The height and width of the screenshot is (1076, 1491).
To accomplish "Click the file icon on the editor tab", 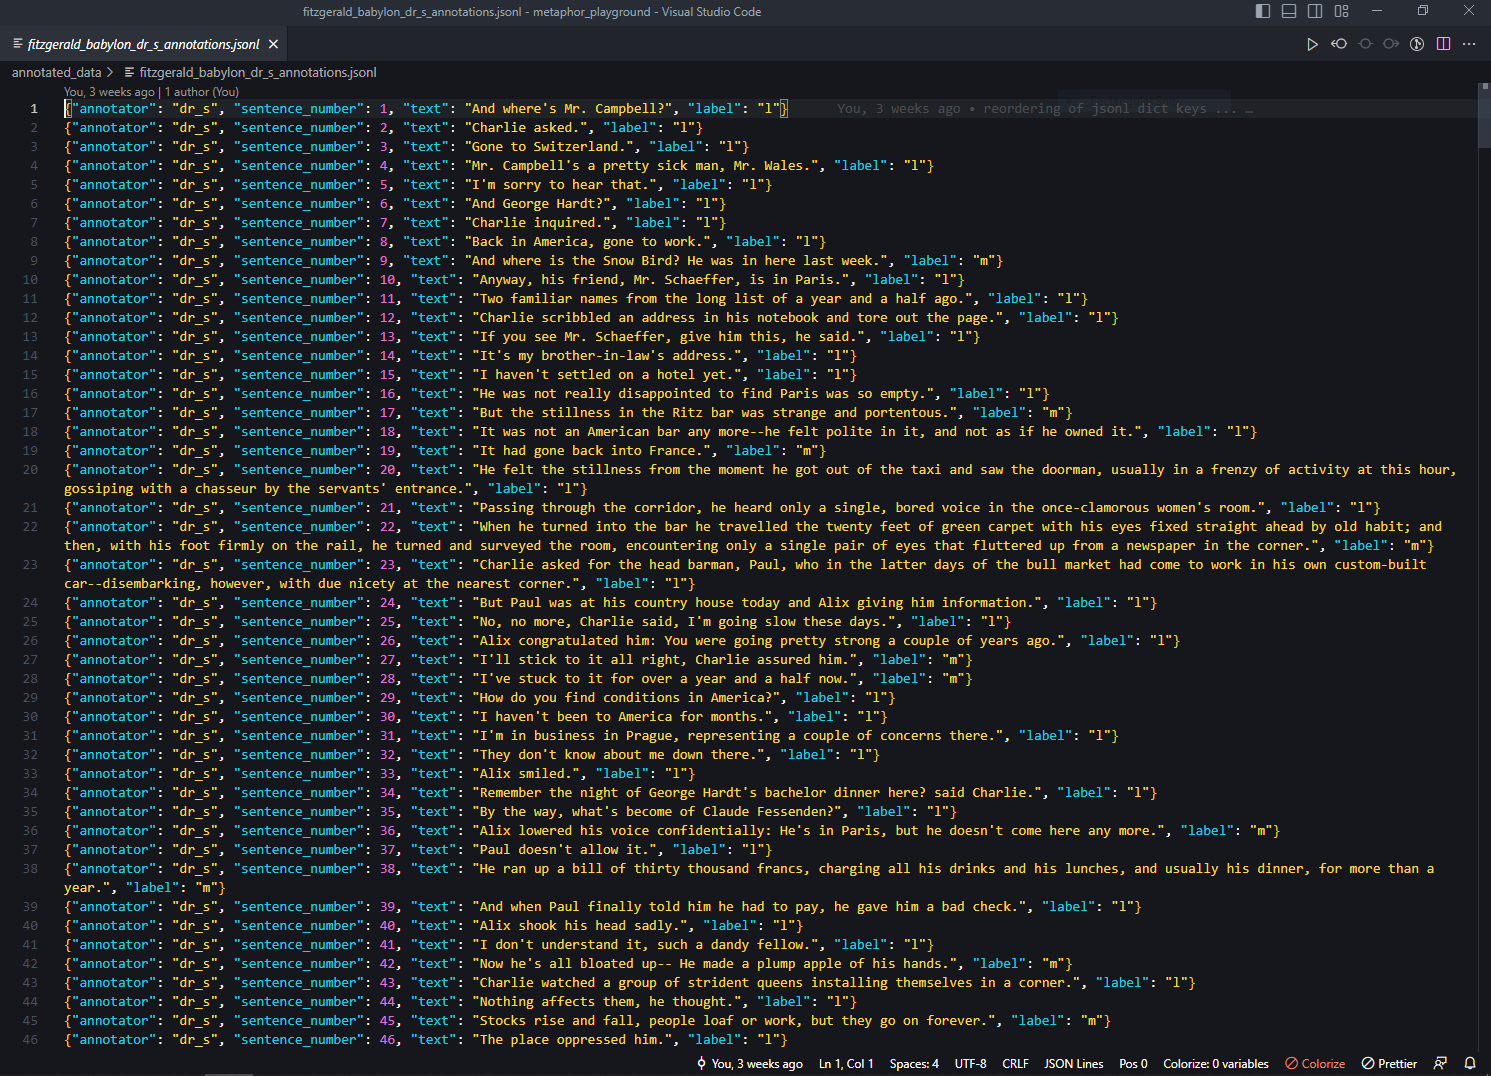I will point(18,44).
